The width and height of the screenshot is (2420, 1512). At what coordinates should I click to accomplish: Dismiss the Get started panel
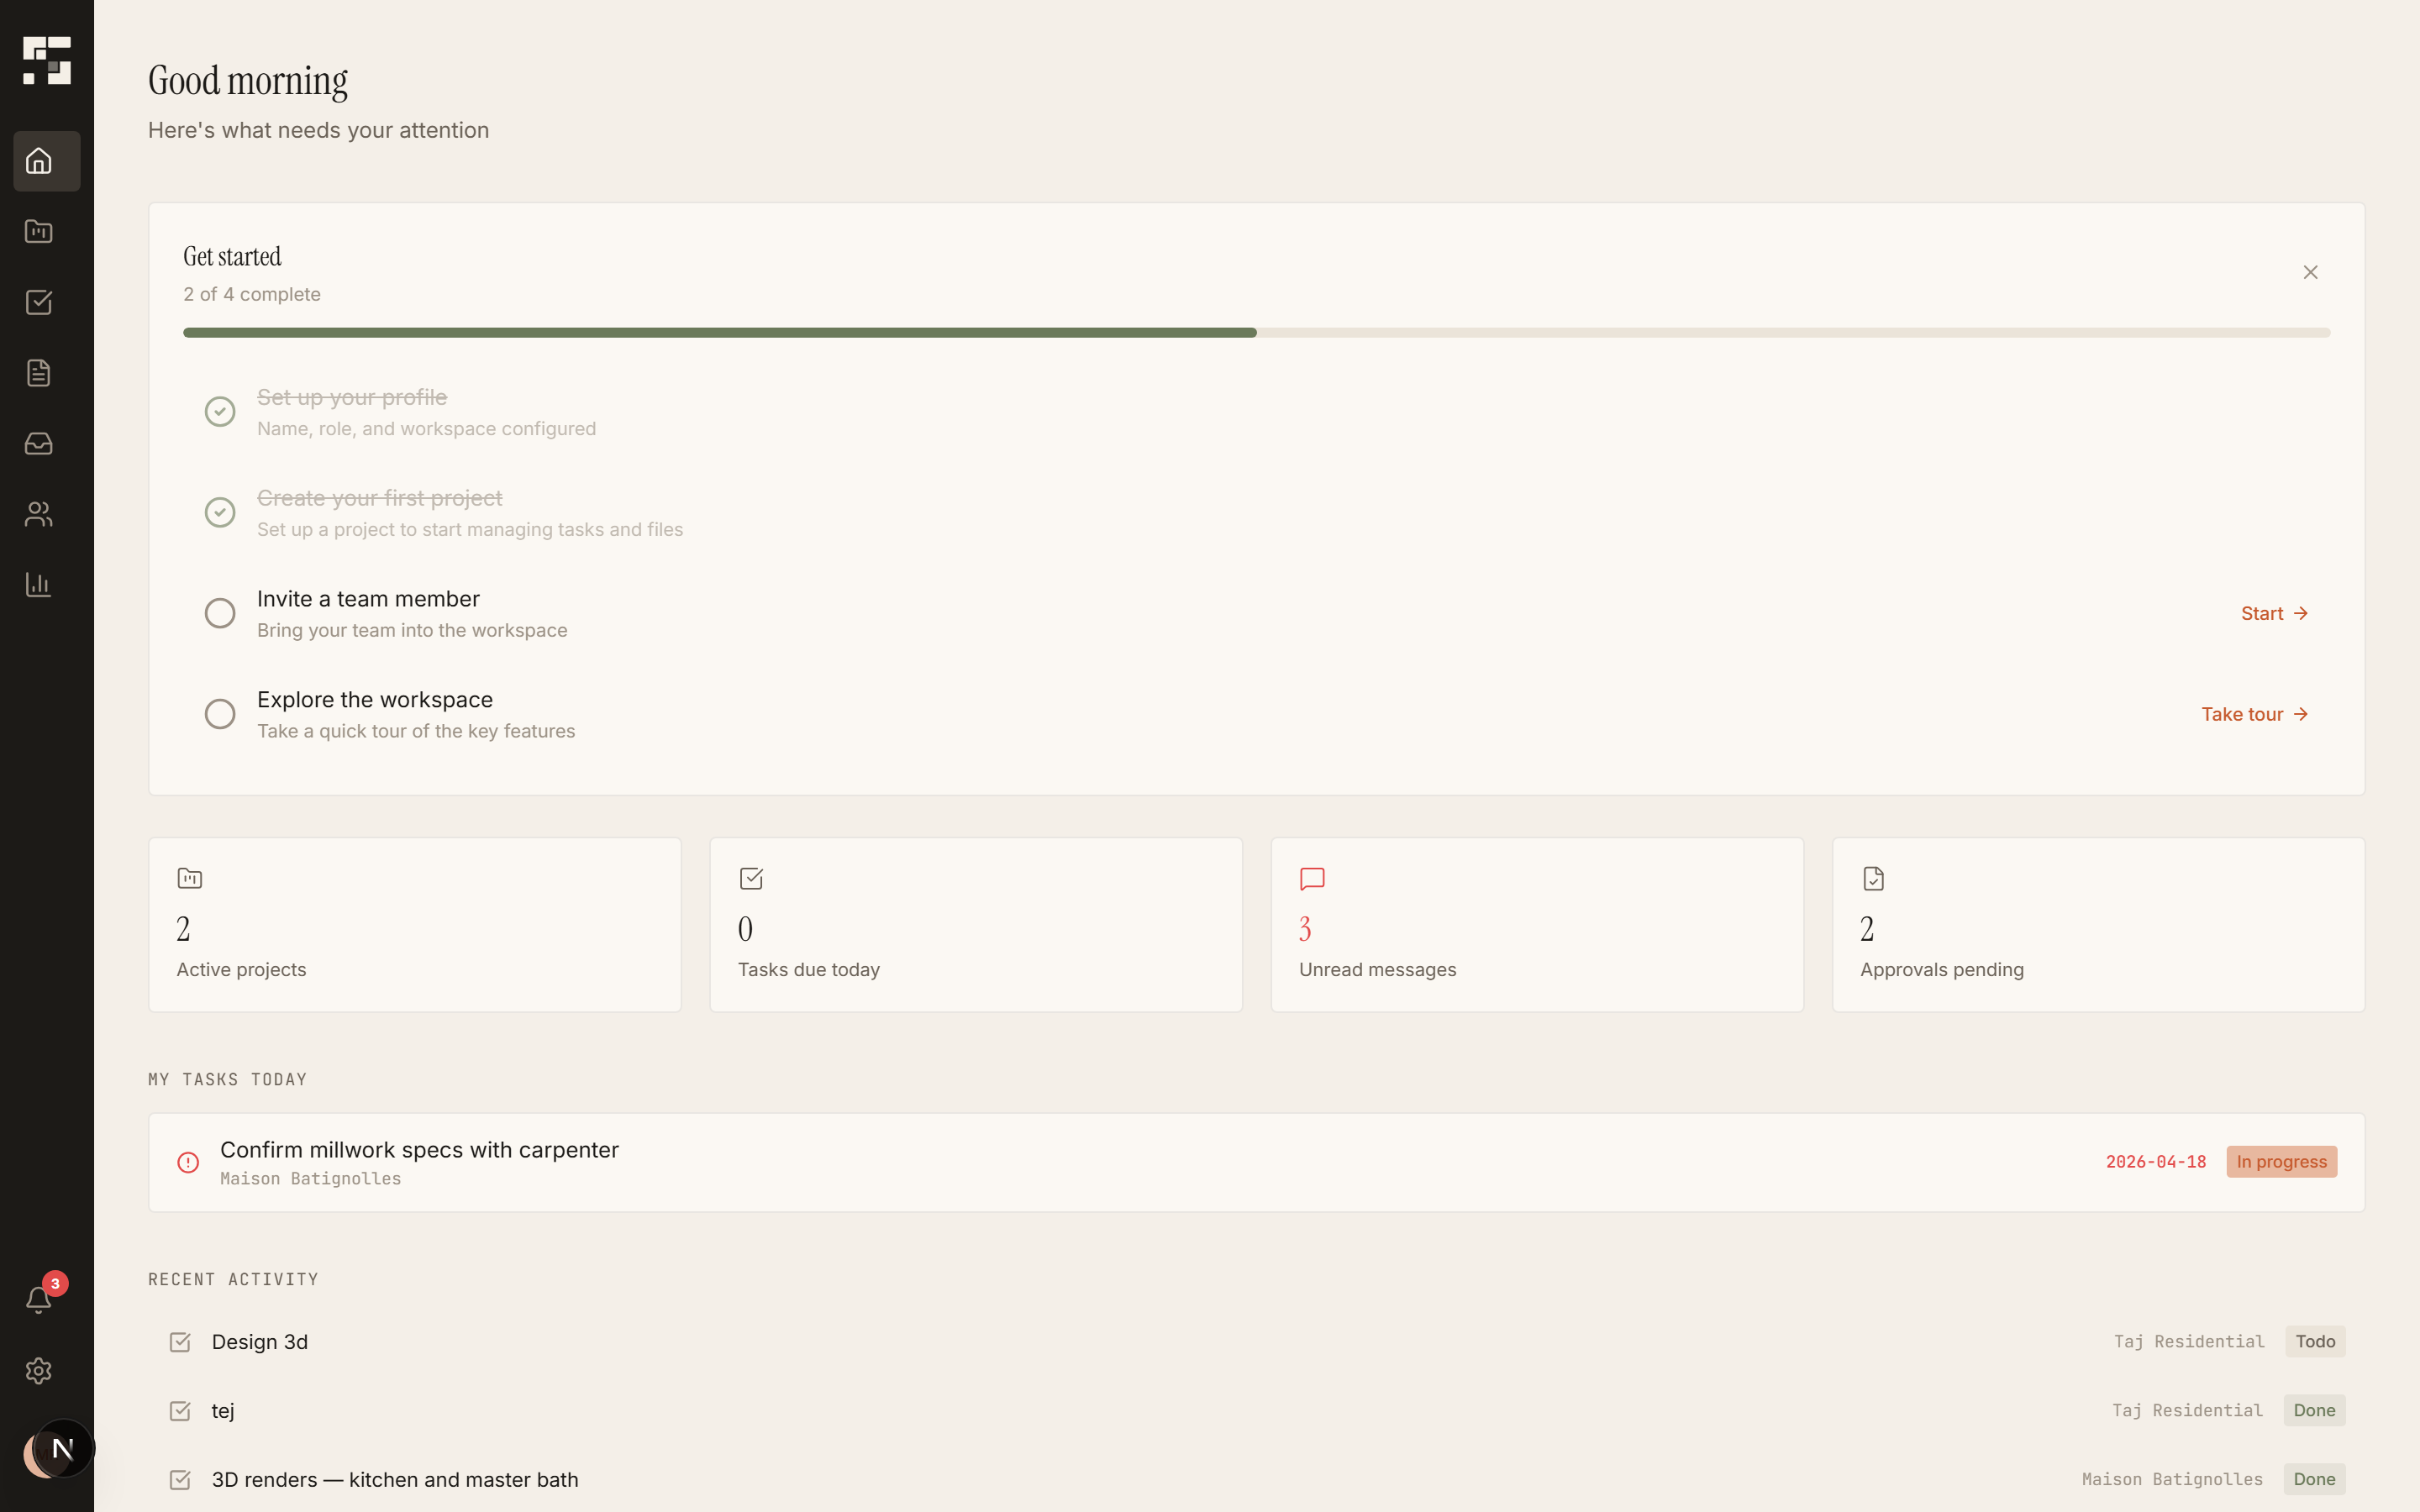(x=2310, y=272)
